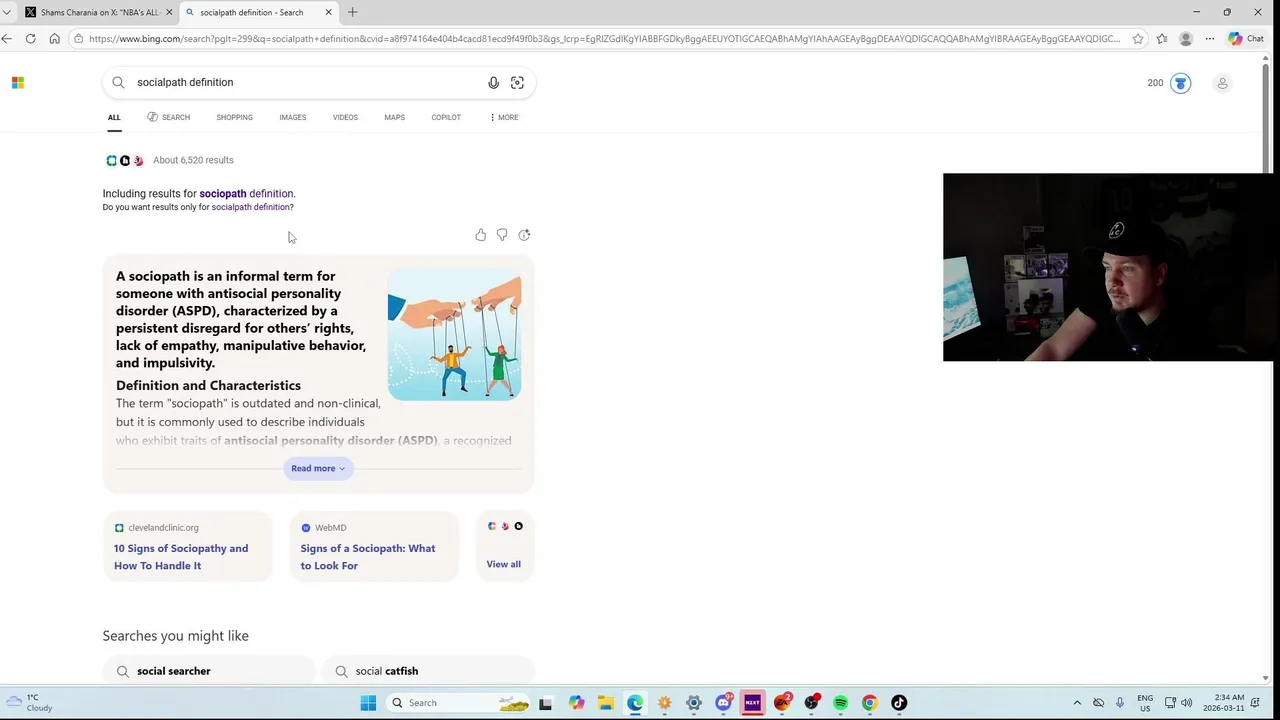Click the ENG US language indicator
Viewport: 1280px width, 720px height.
(x=1145, y=703)
